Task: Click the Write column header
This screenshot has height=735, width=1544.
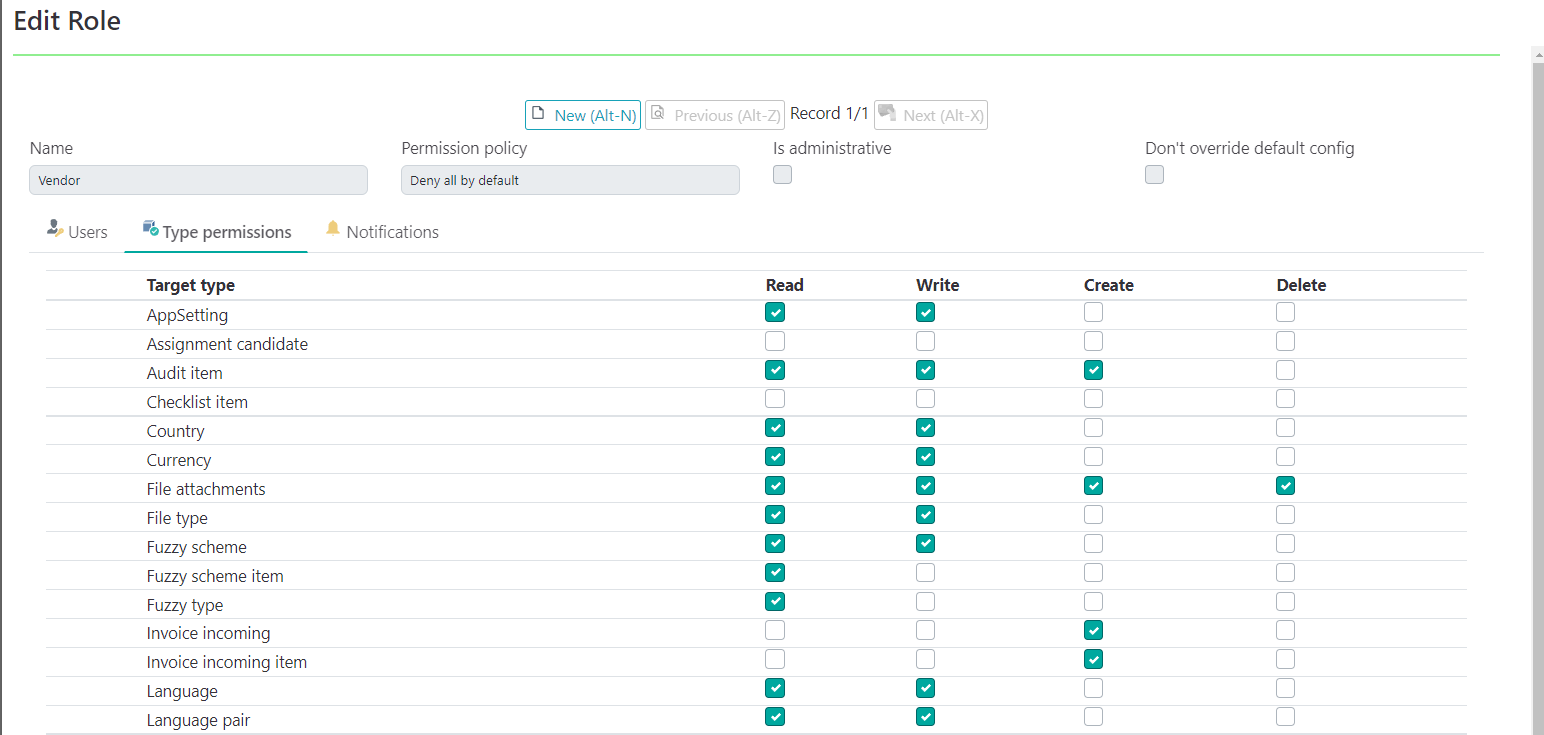Action: tap(938, 285)
